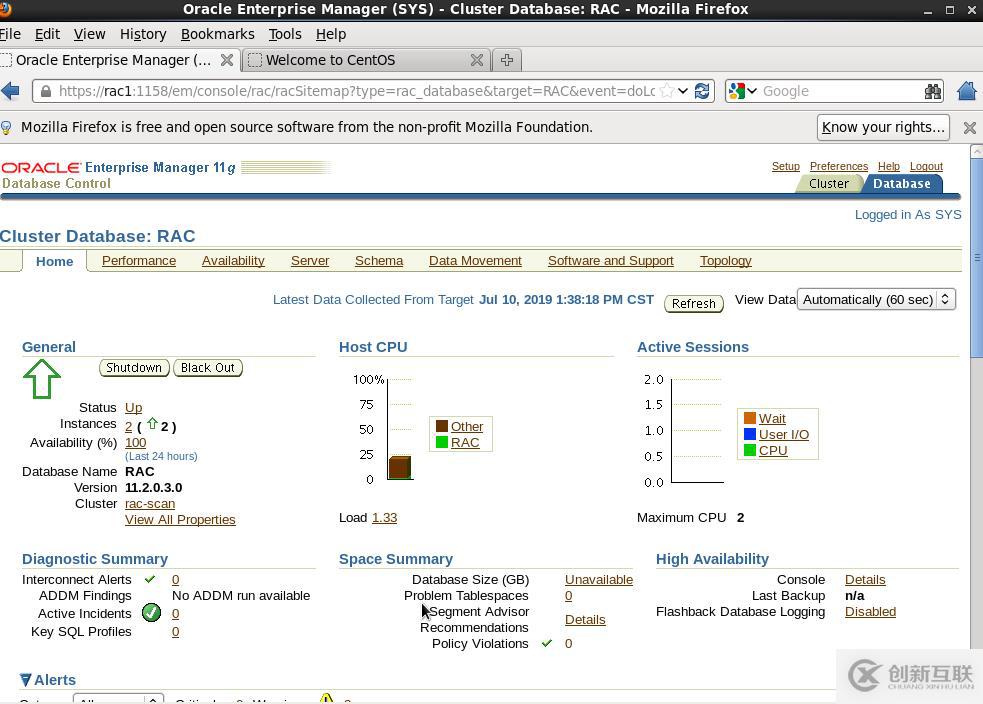
Task: Click the brown Other legend swatch
Action: coord(441,426)
